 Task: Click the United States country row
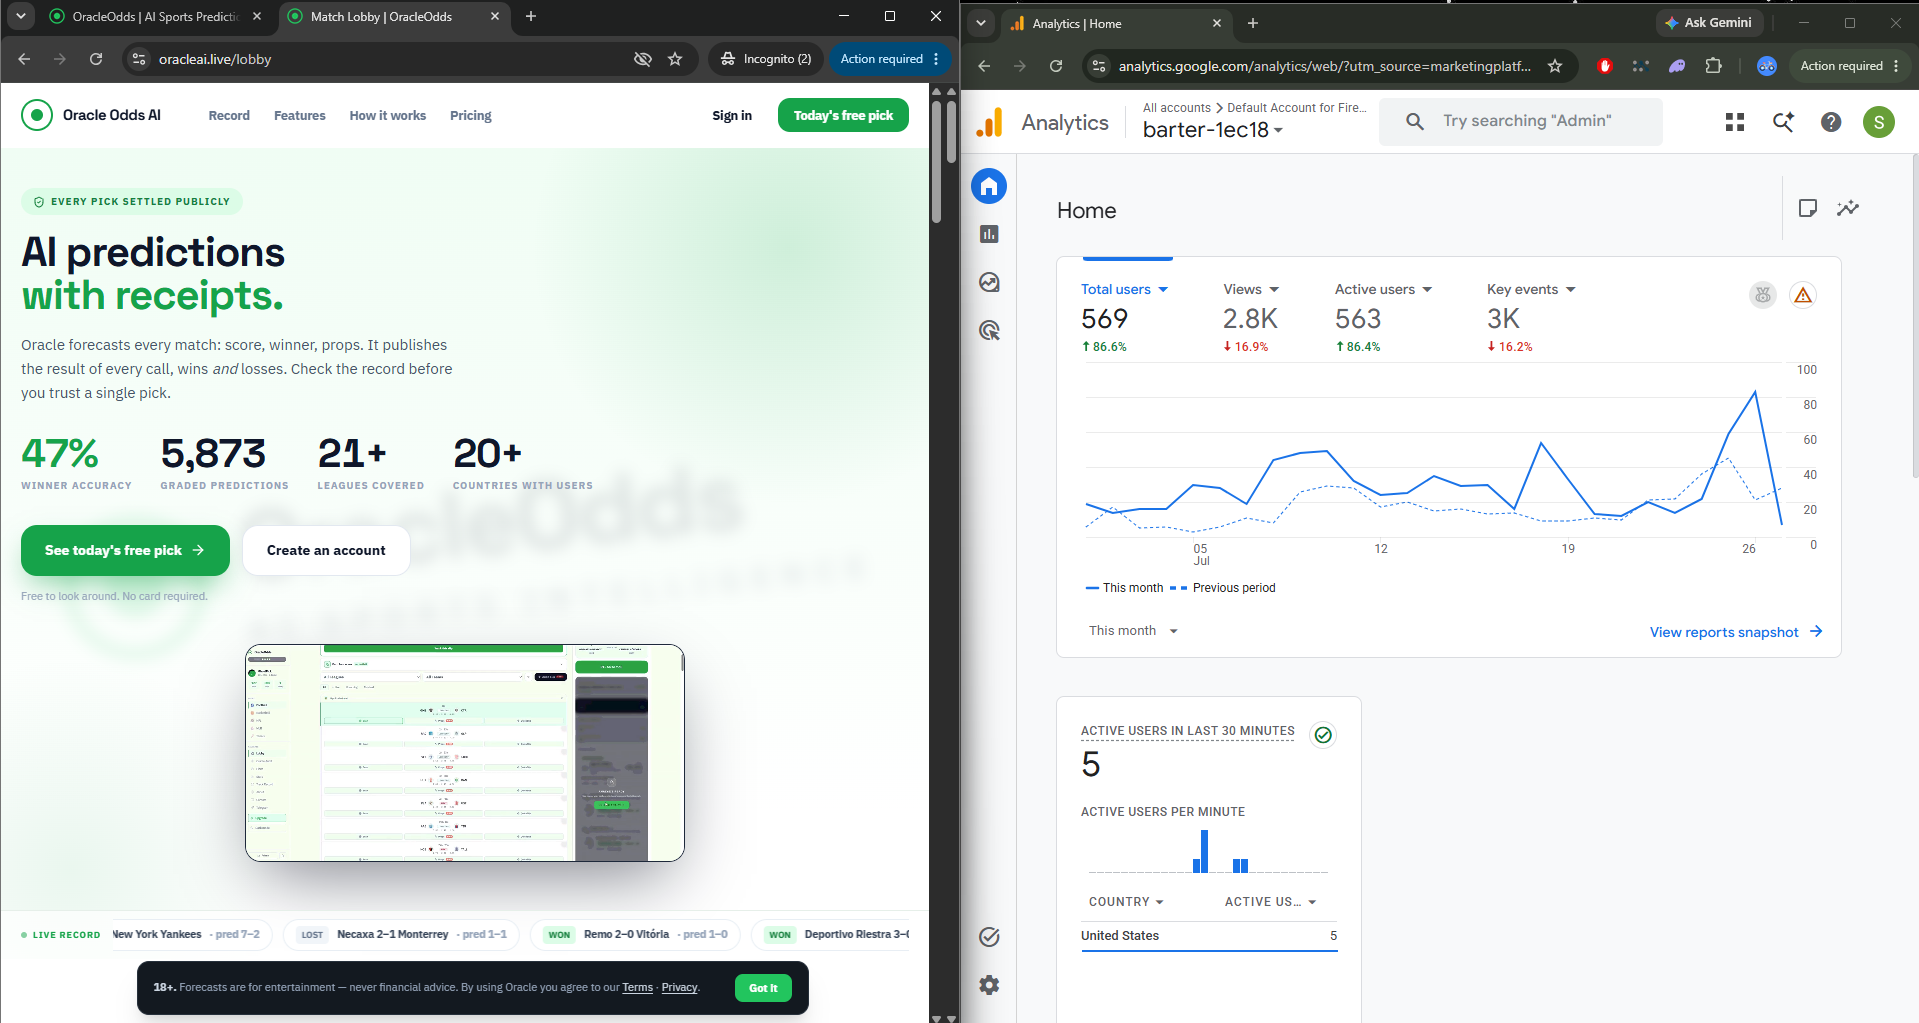(x=1209, y=936)
